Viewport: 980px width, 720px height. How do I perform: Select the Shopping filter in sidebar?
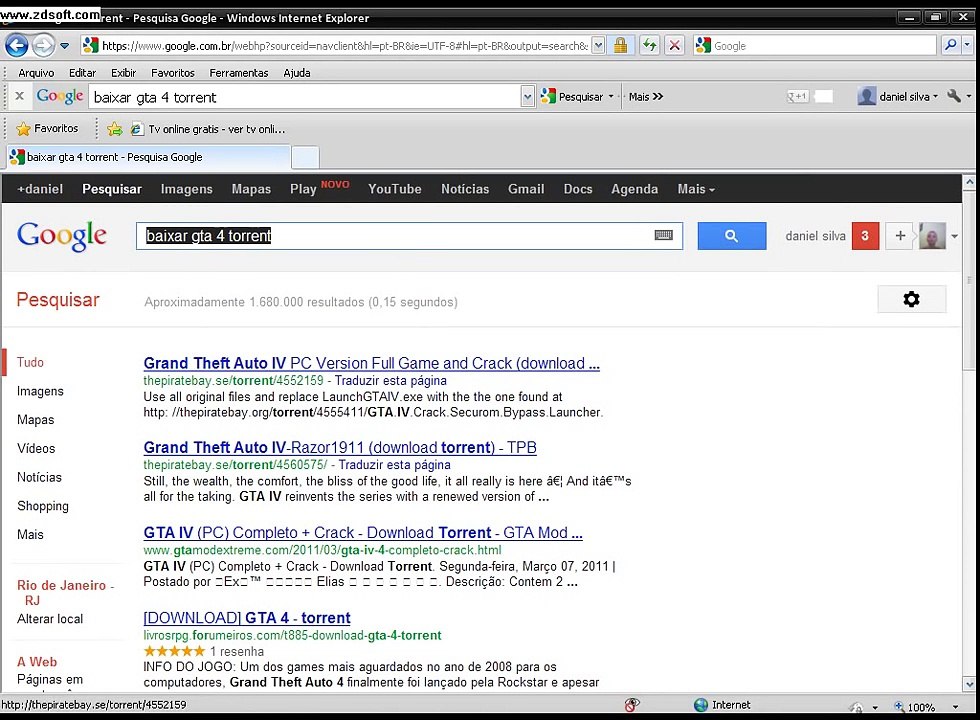pyautogui.click(x=42, y=506)
